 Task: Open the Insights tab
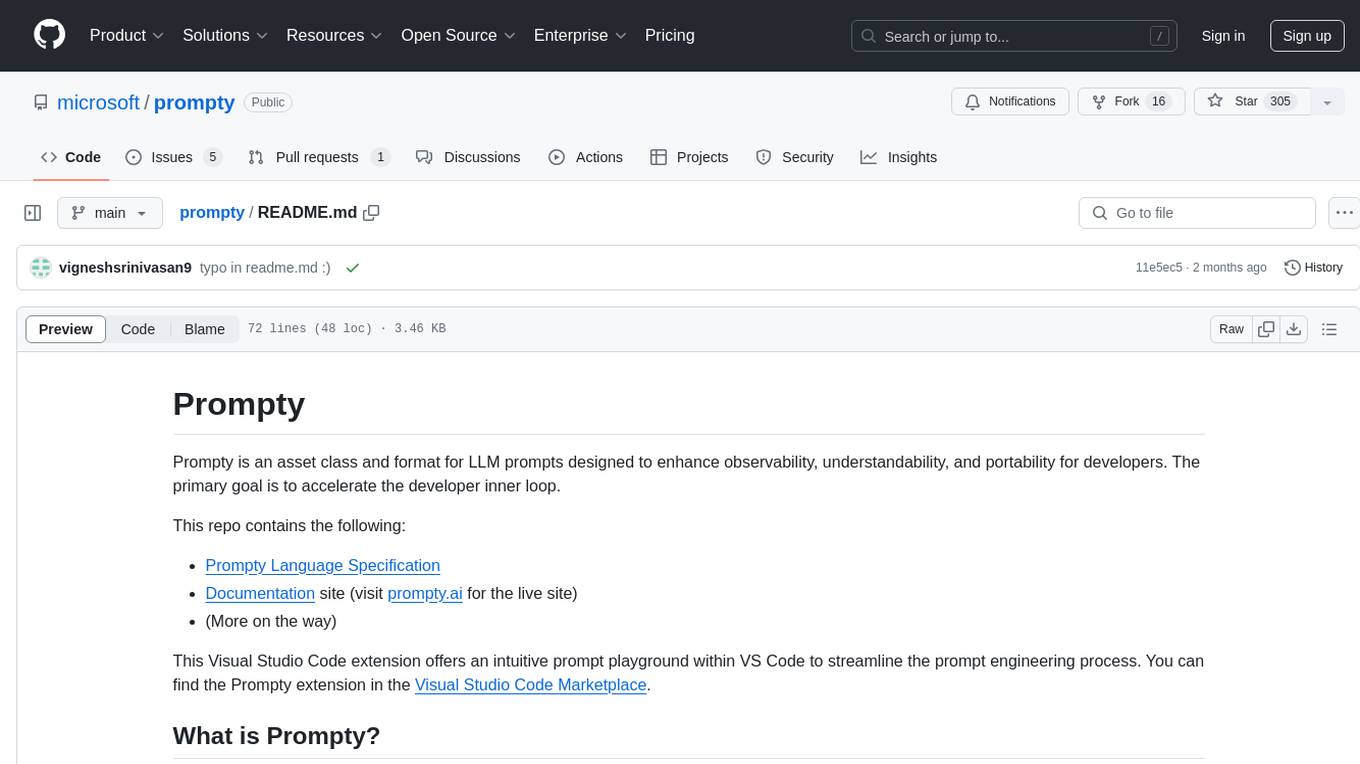click(x=899, y=157)
